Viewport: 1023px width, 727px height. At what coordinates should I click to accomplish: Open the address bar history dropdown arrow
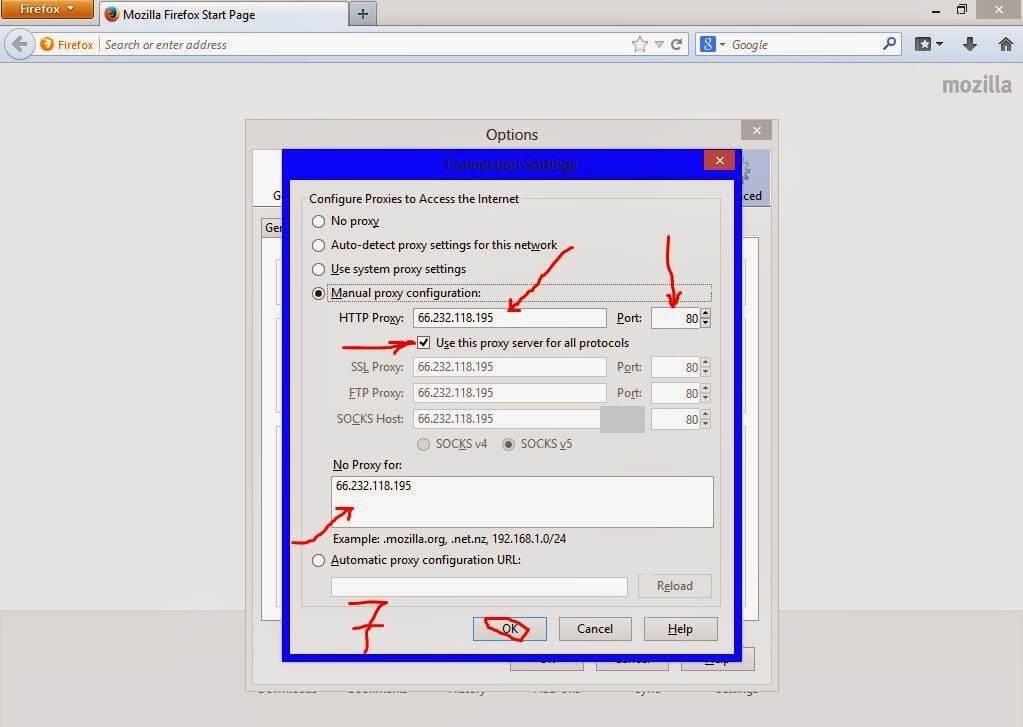(x=659, y=44)
